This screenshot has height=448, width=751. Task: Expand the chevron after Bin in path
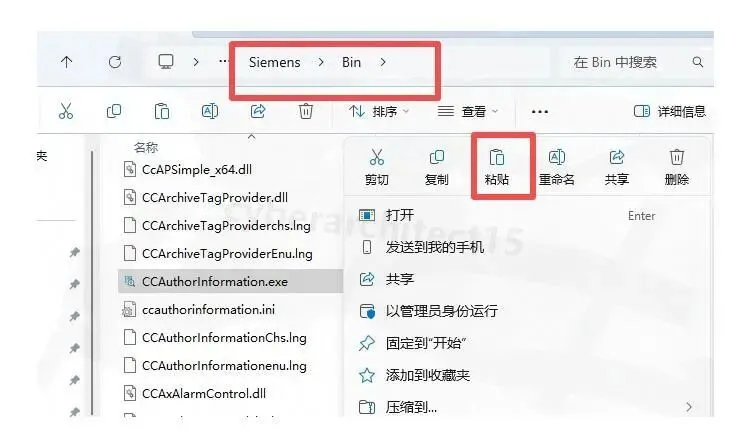click(x=383, y=62)
